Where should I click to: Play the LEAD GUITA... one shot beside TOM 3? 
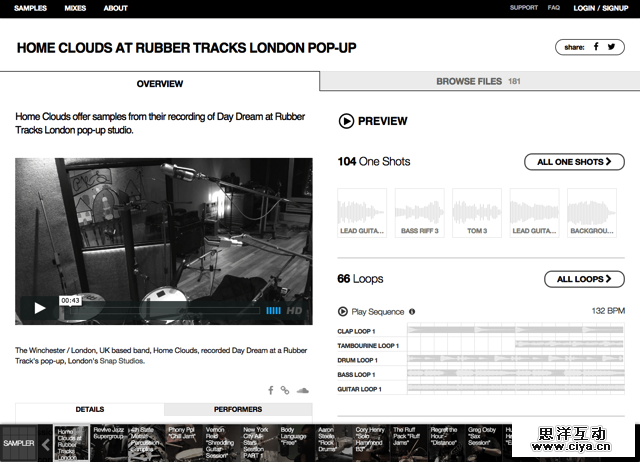click(x=534, y=213)
